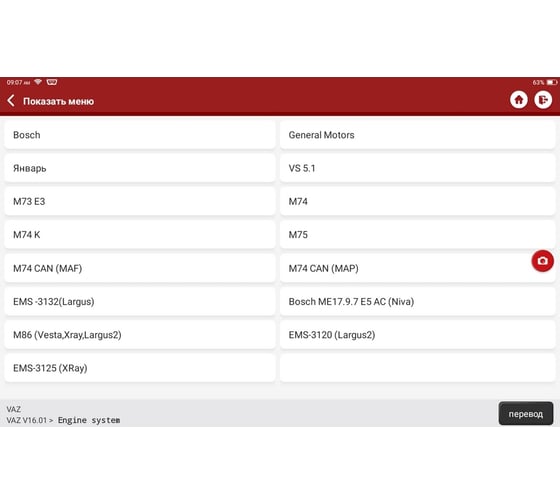
Task: Tap the VCI connector status icon
Action: pos(51,82)
